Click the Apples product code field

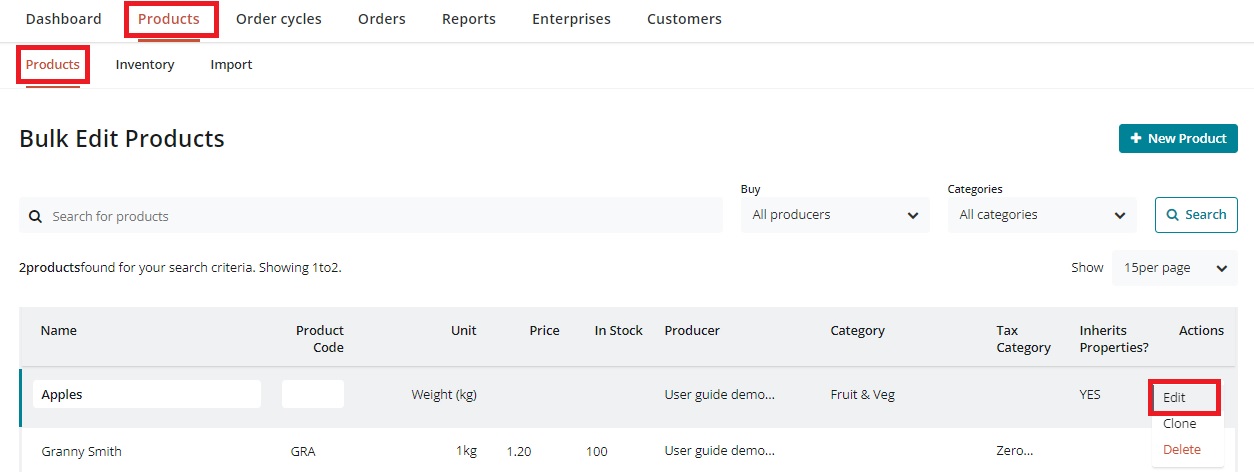tap(312, 394)
